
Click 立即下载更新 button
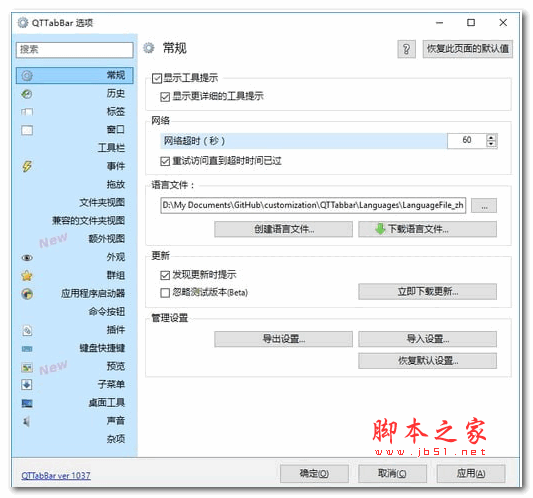click(427, 292)
